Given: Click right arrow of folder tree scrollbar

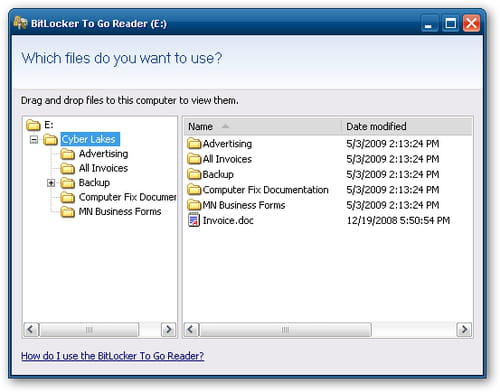Looking at the screenshot, I should (169, 330).
